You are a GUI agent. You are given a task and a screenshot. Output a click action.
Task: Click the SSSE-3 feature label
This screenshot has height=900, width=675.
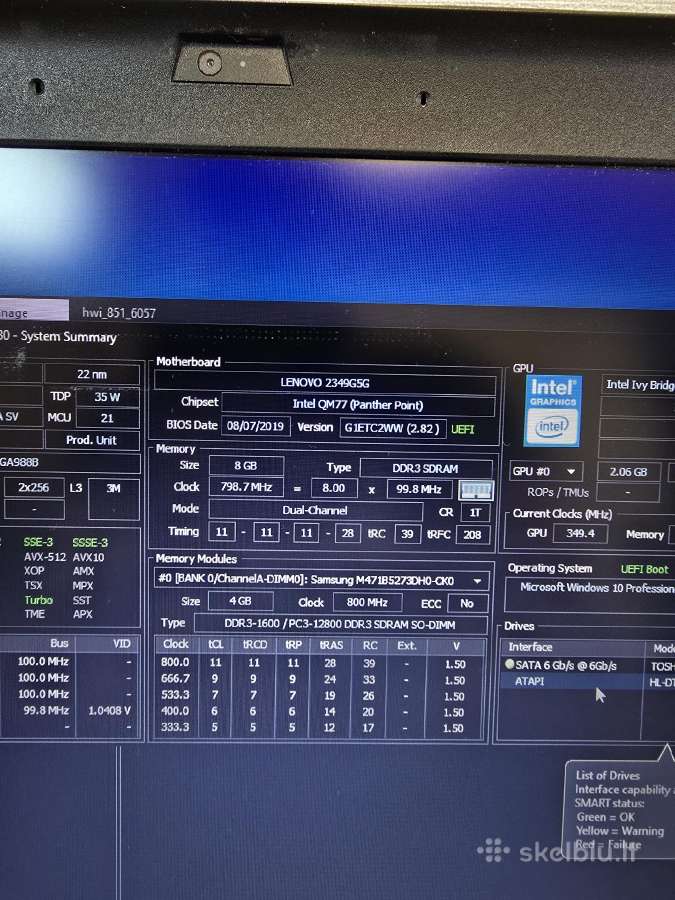90,542
